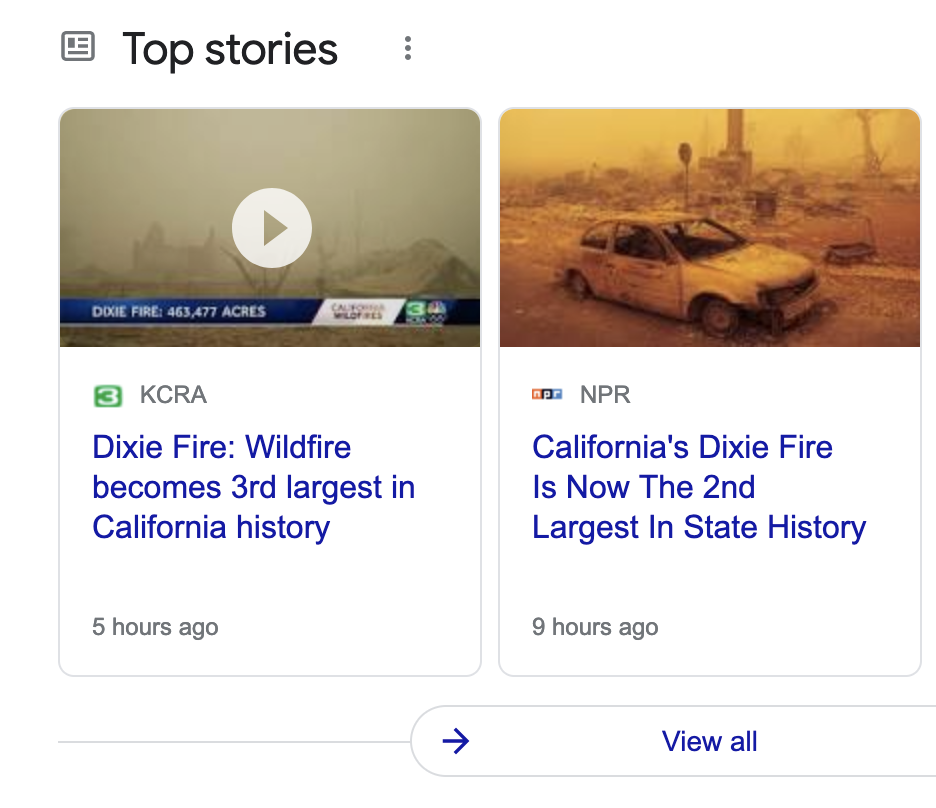Click the 5 hours ago timestamp
This screenshot has height=808, width=936.
point(155,627)
